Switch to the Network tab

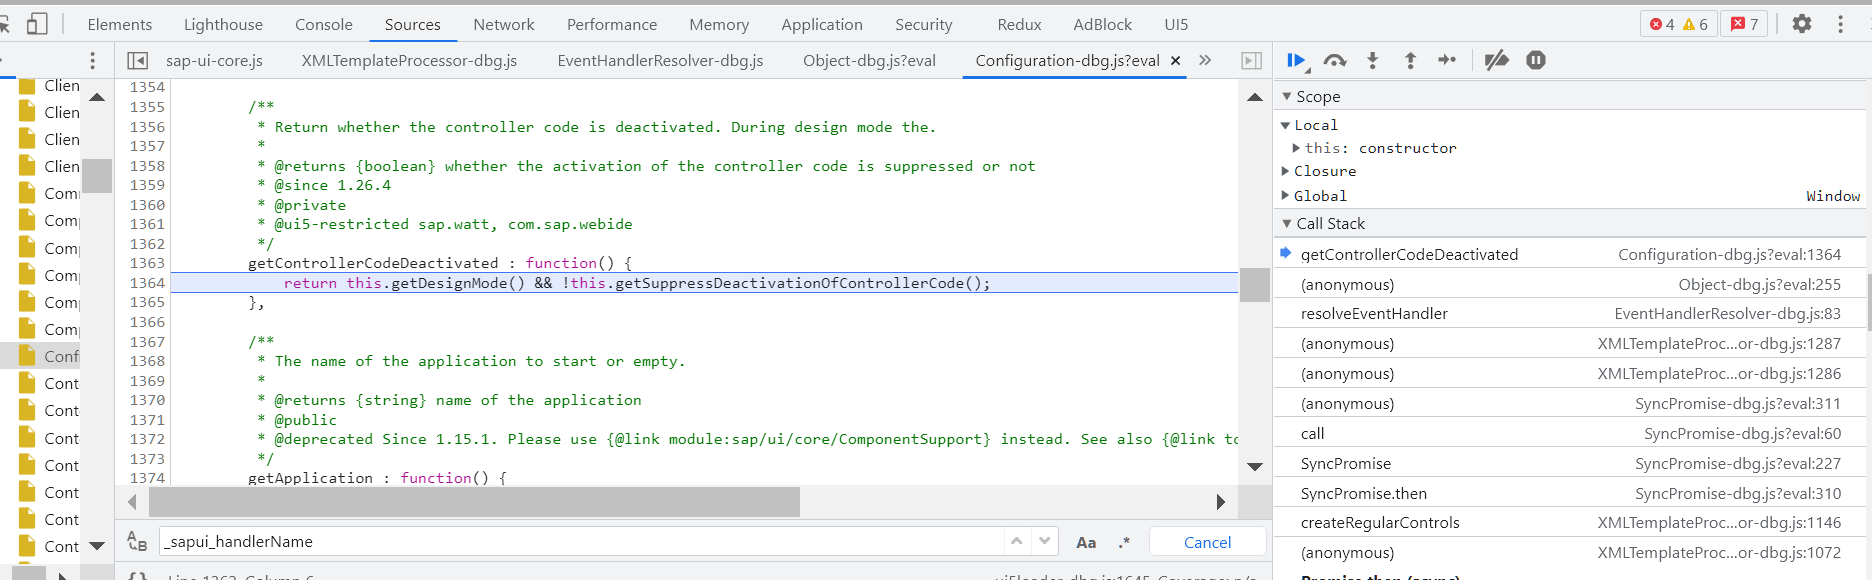[504, 24]
